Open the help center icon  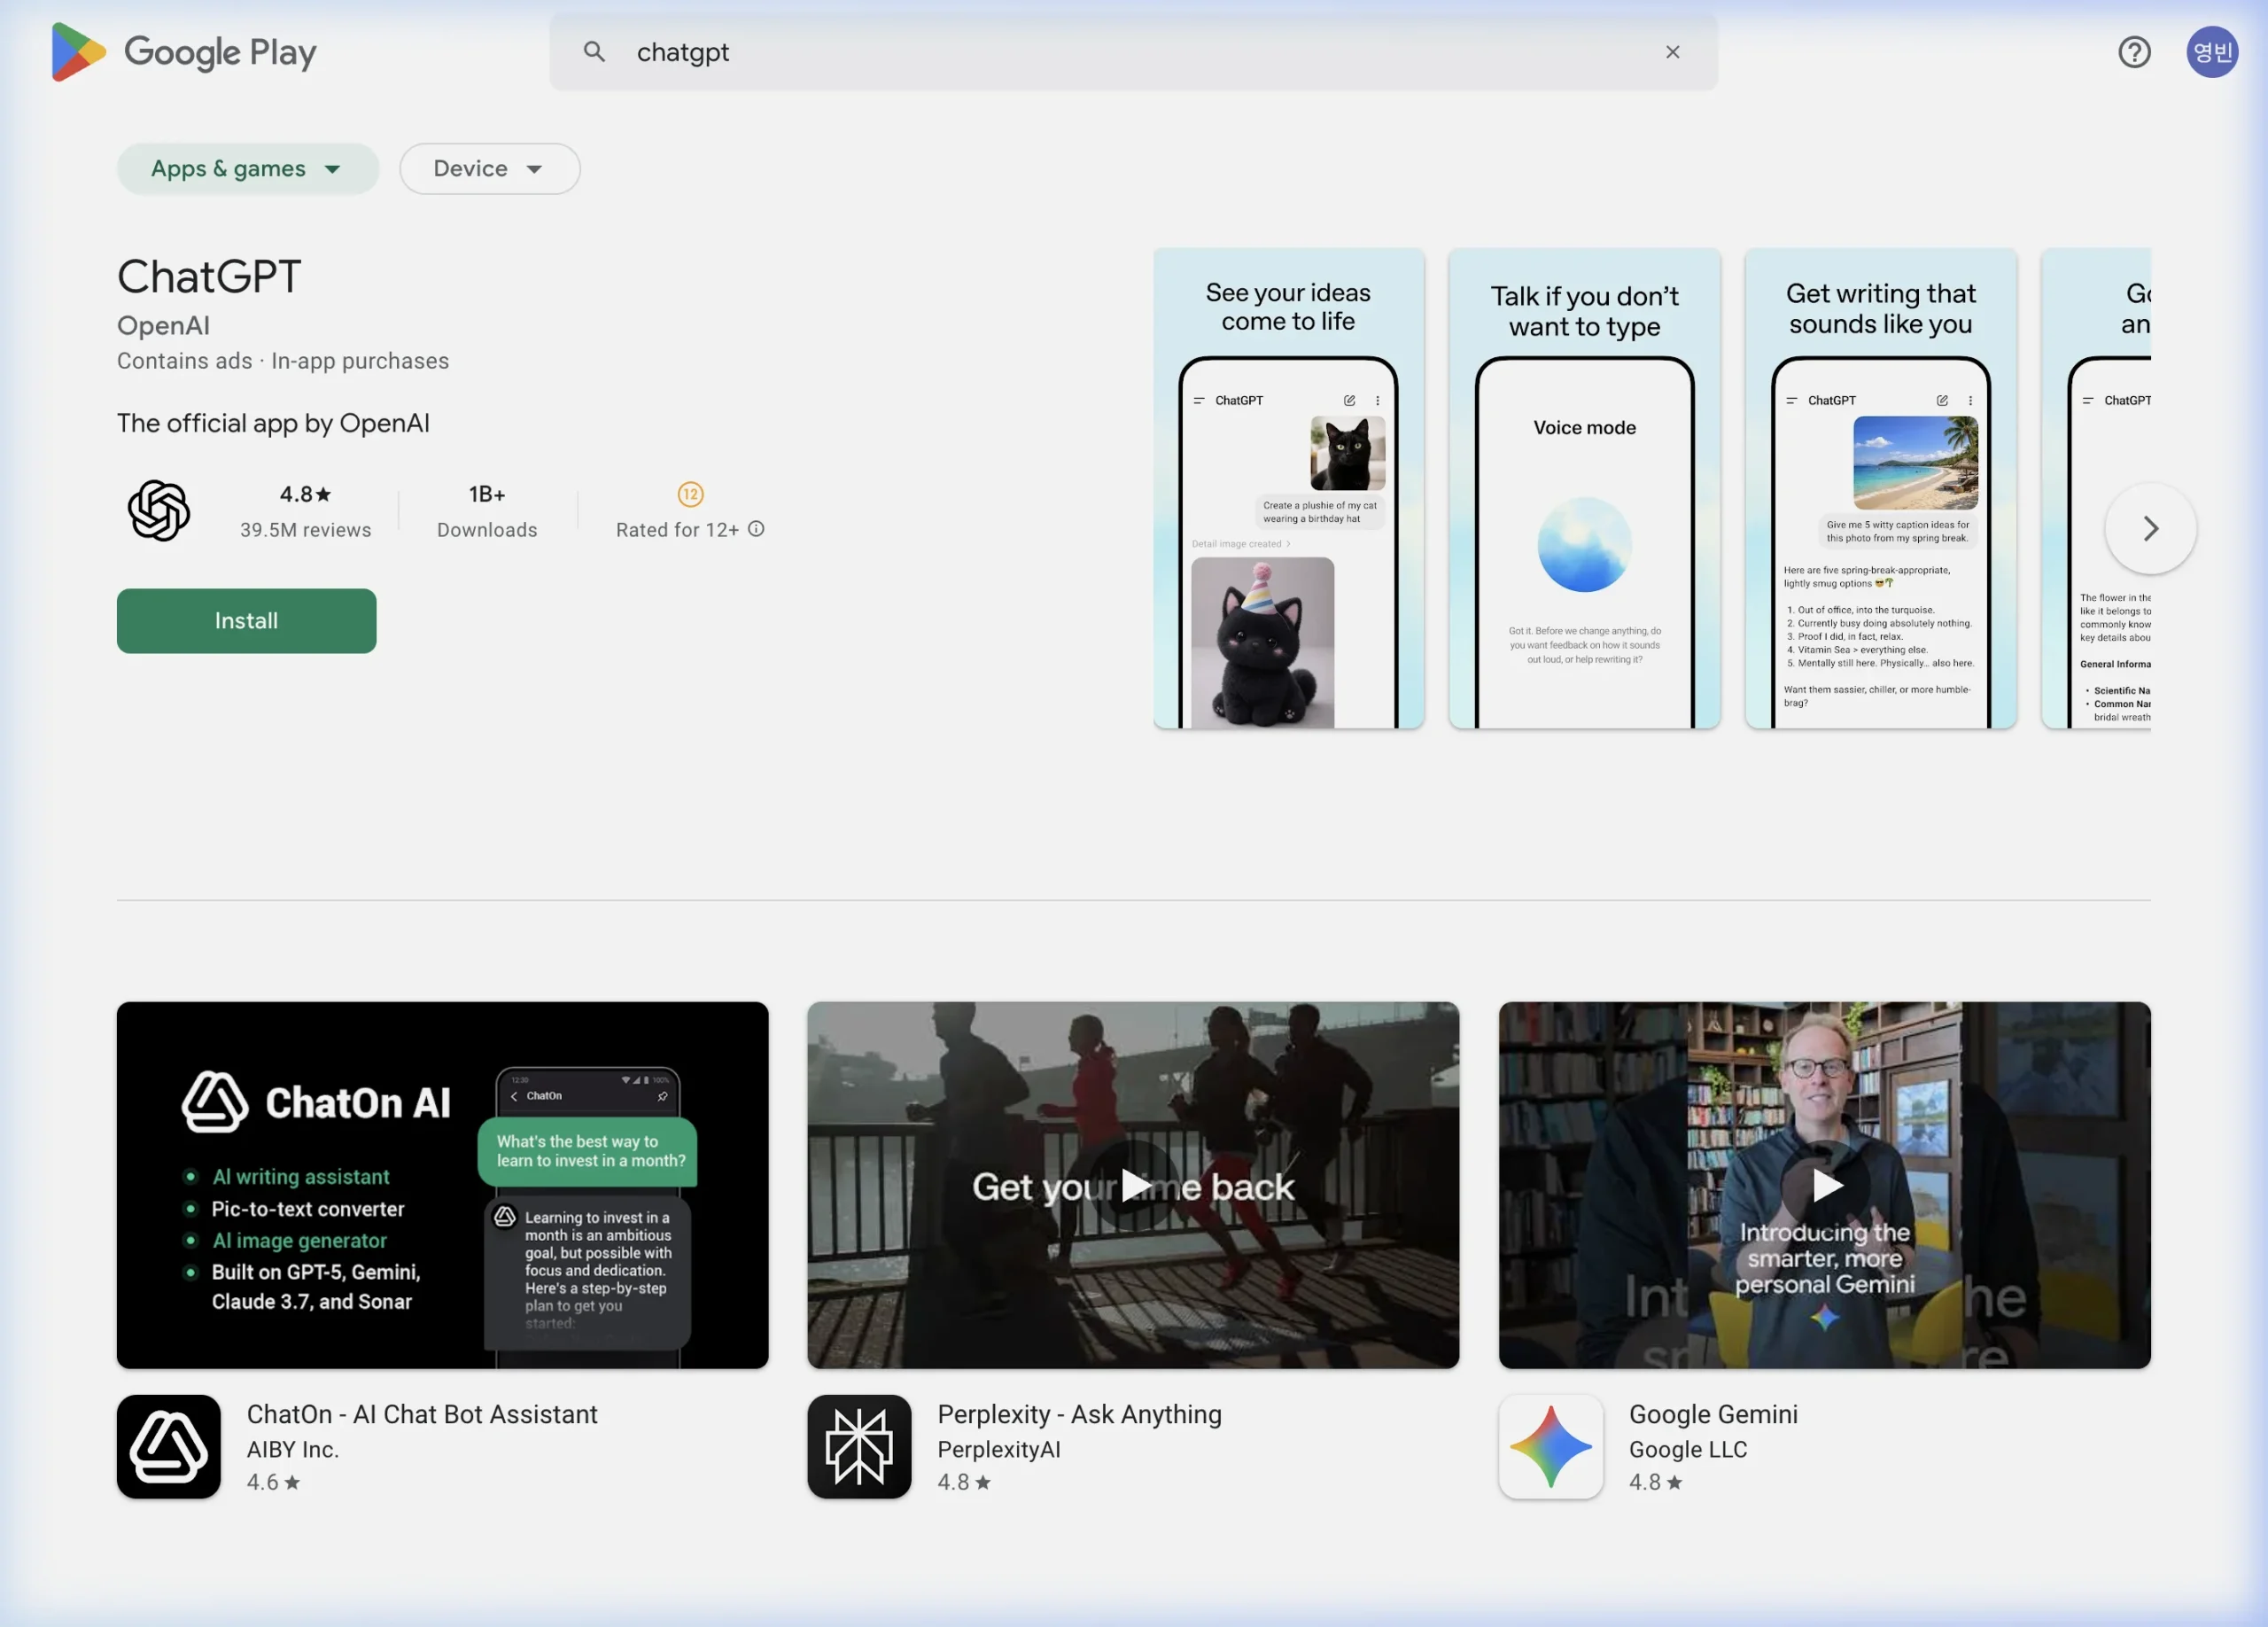[2133, 52]
